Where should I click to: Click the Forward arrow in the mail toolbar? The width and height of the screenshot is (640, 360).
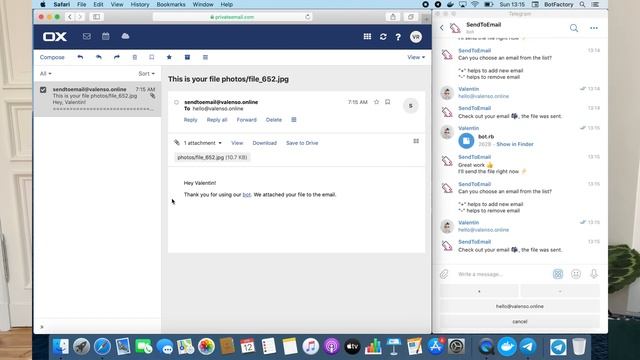tap(117, 57)
